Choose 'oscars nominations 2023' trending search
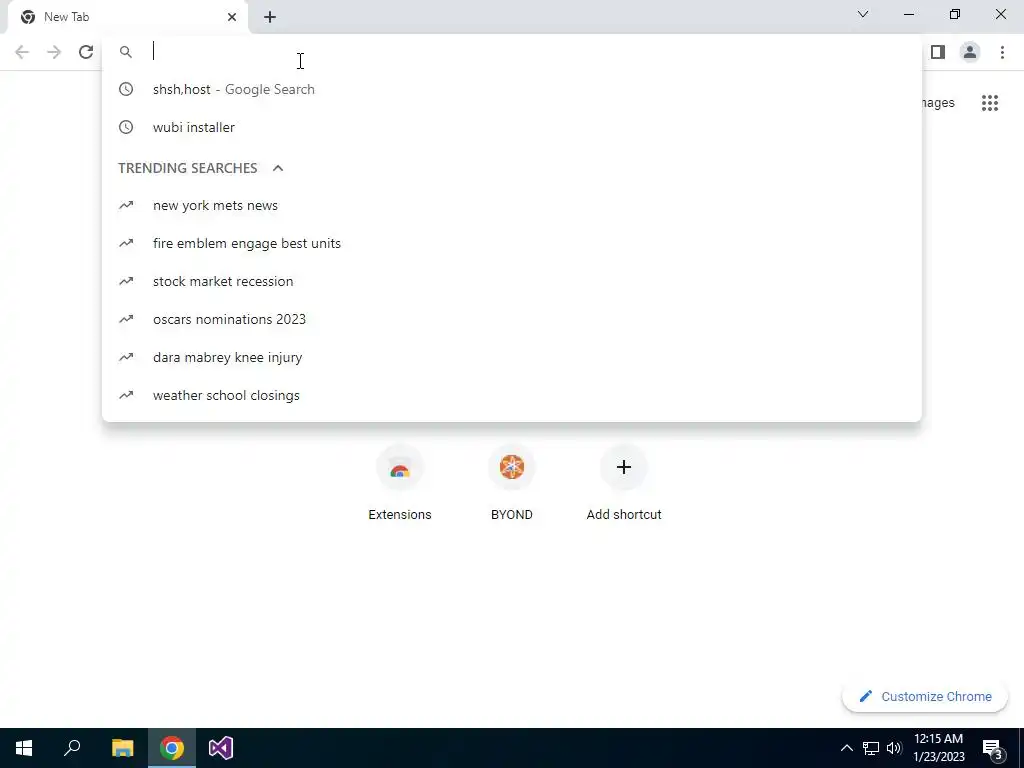1024x768 pixels. coord(511,319)
